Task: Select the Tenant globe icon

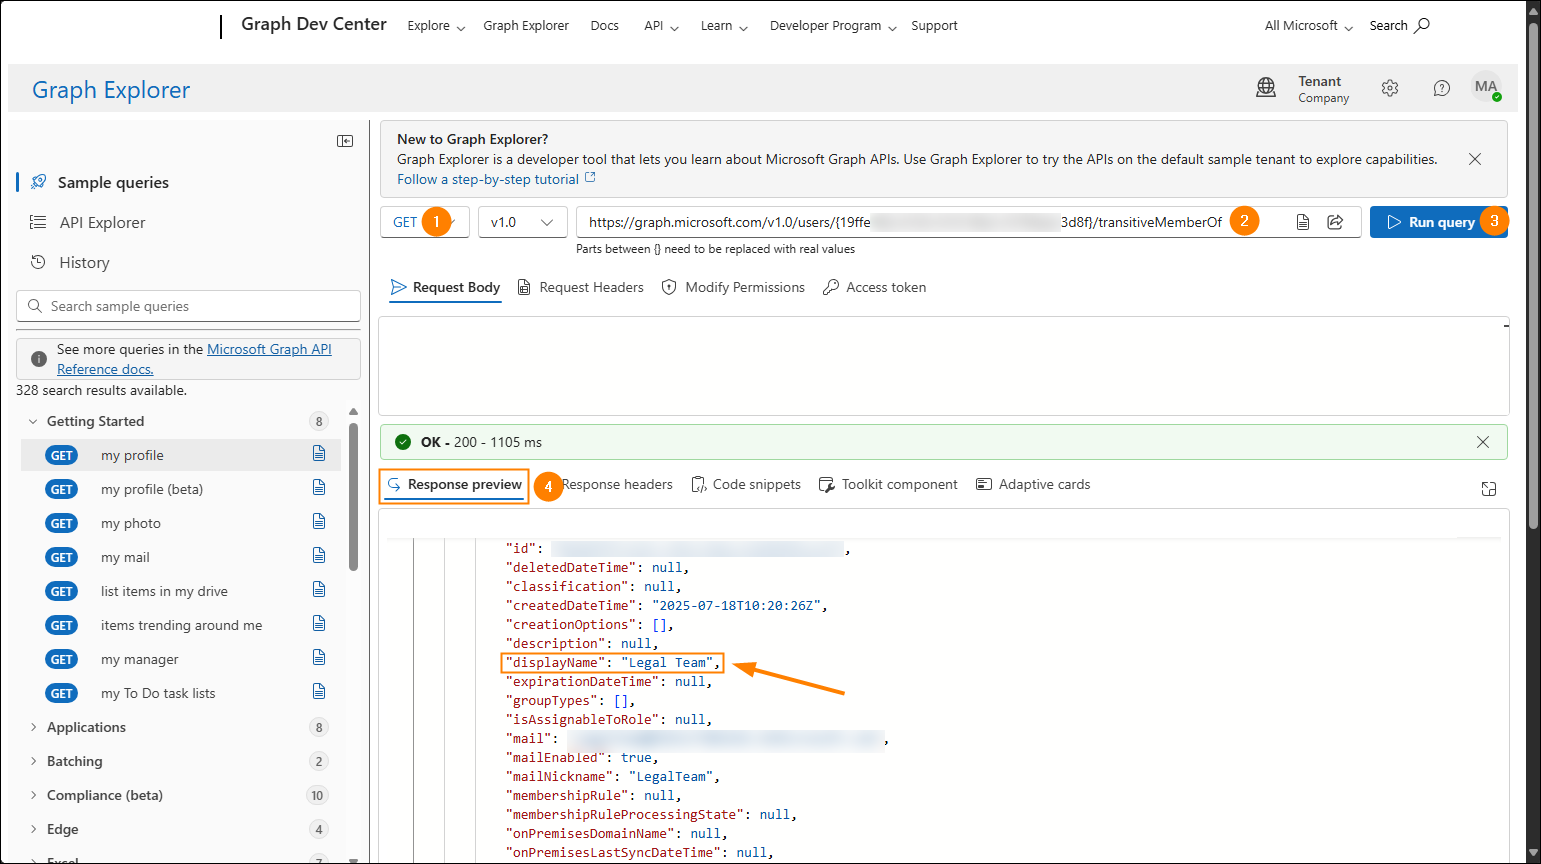Action: pos(1266,88)
